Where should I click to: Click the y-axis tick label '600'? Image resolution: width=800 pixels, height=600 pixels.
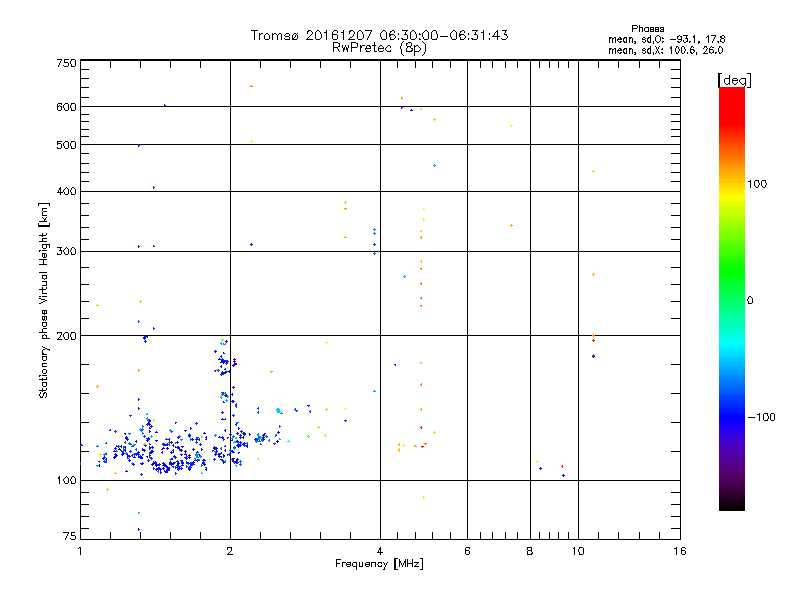[67, 107]
